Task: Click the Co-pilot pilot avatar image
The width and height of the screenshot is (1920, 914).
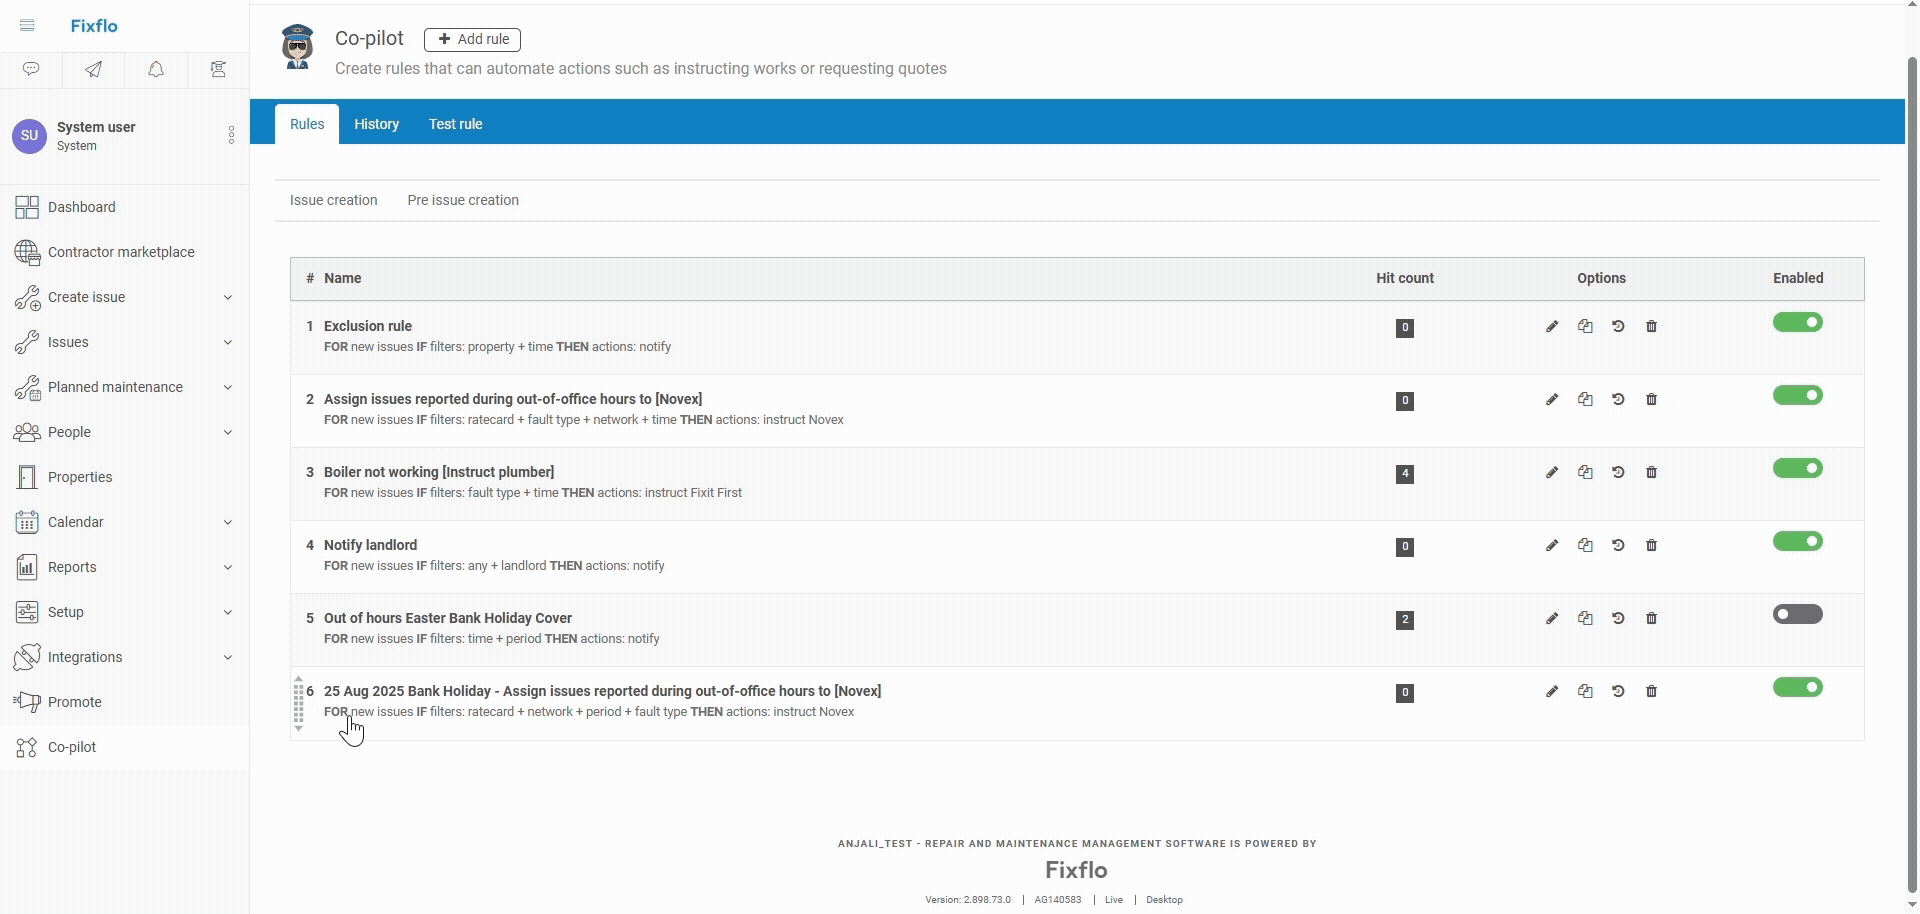Action: pyautogui.click(x=297, y=47)
